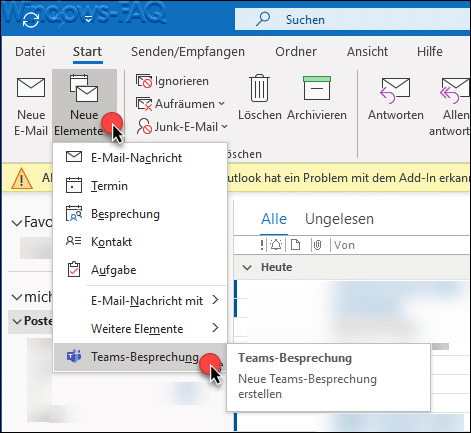The height and width of the screenshot is (433, 471).
Task: Open the Hilfe ribbon tab
Action: [430, 52]
